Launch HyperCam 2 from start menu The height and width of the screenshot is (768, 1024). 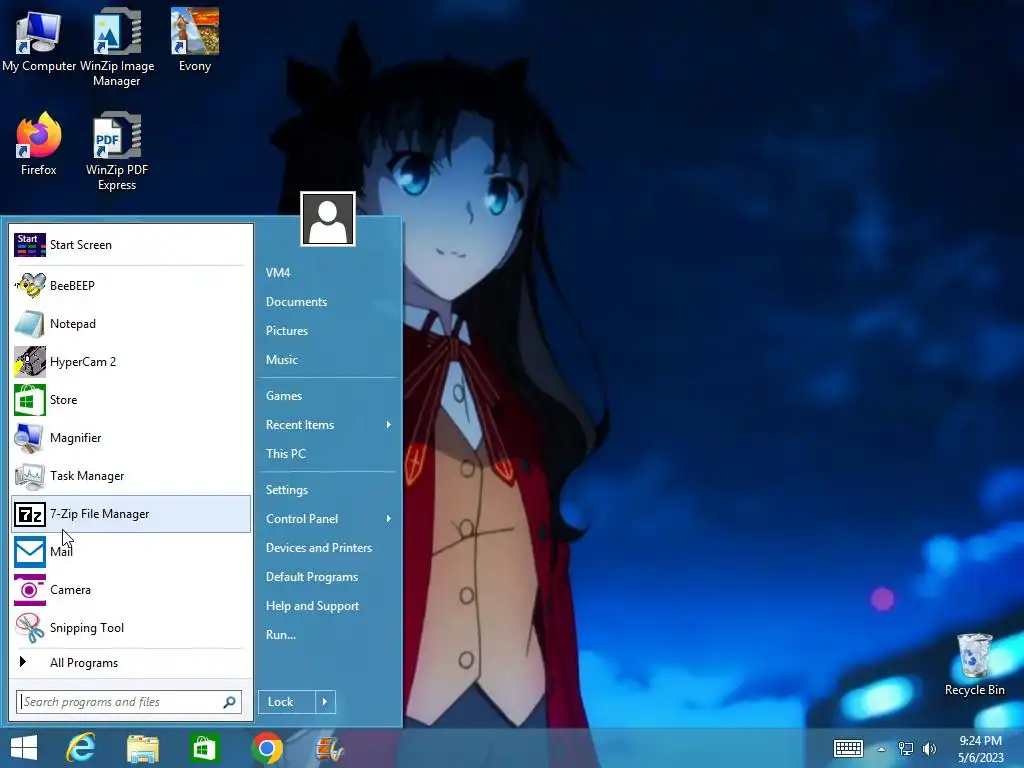click(x=131, y=361)
